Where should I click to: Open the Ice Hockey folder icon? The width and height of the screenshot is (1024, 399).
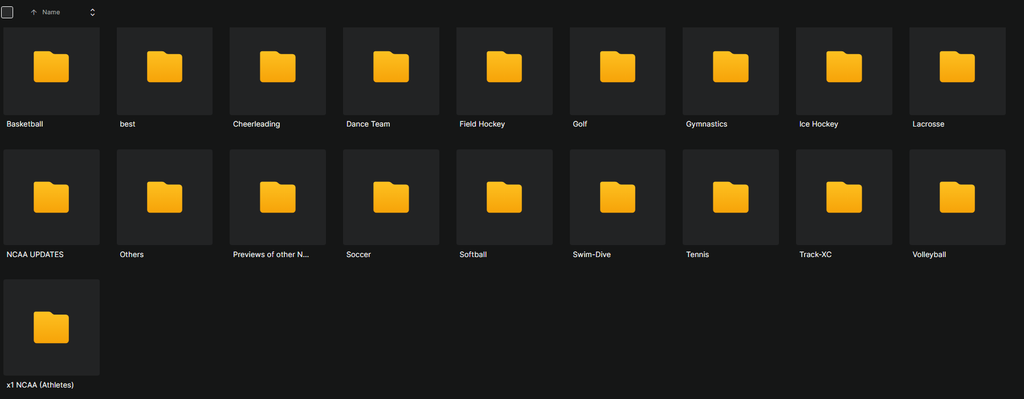844,67
